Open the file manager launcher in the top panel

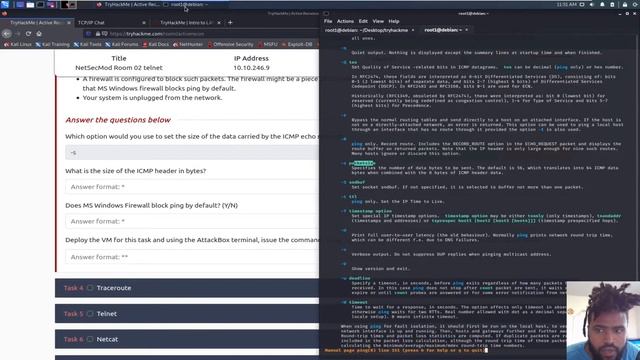[x=30, y=4]
